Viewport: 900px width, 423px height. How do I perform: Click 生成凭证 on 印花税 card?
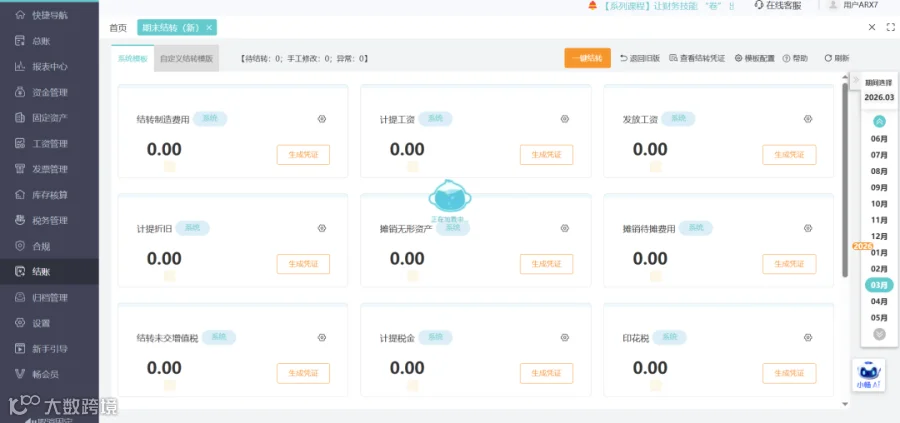click(x=789, y=373)
